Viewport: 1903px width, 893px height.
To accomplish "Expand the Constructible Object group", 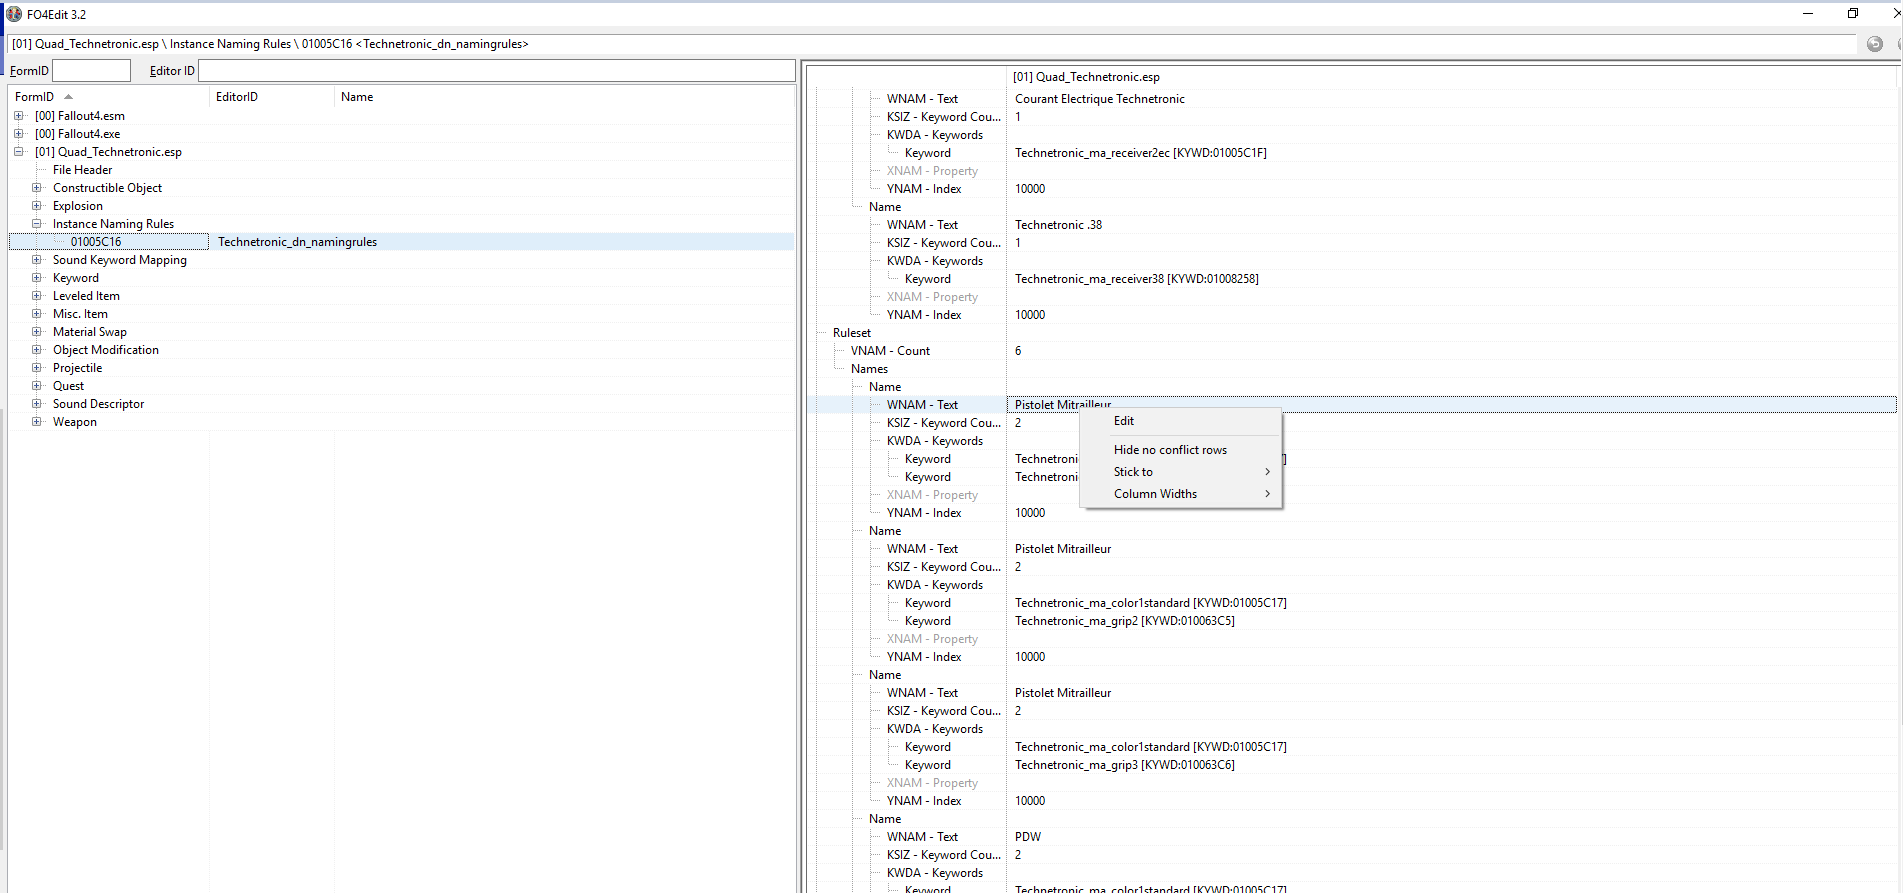I will pyautogui.click(x=37, y=188).
